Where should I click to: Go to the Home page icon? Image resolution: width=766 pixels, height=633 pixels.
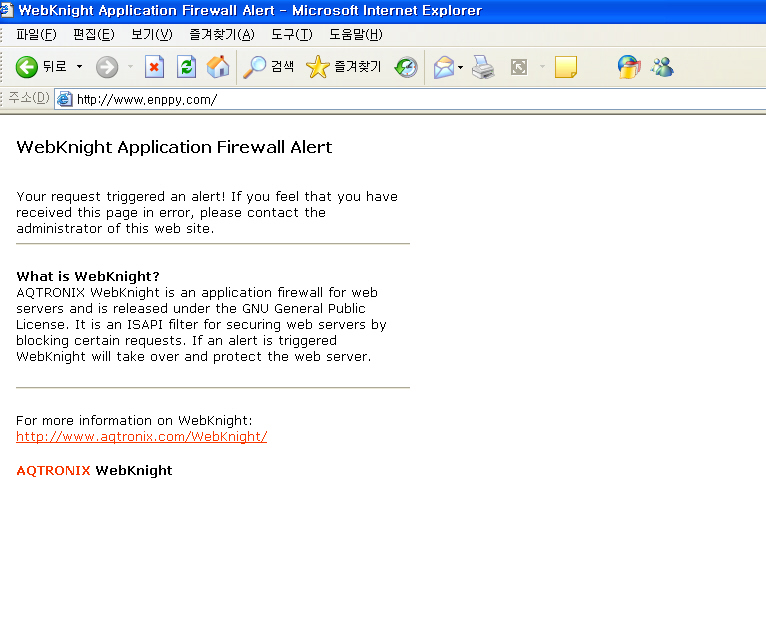coord(218,67)
